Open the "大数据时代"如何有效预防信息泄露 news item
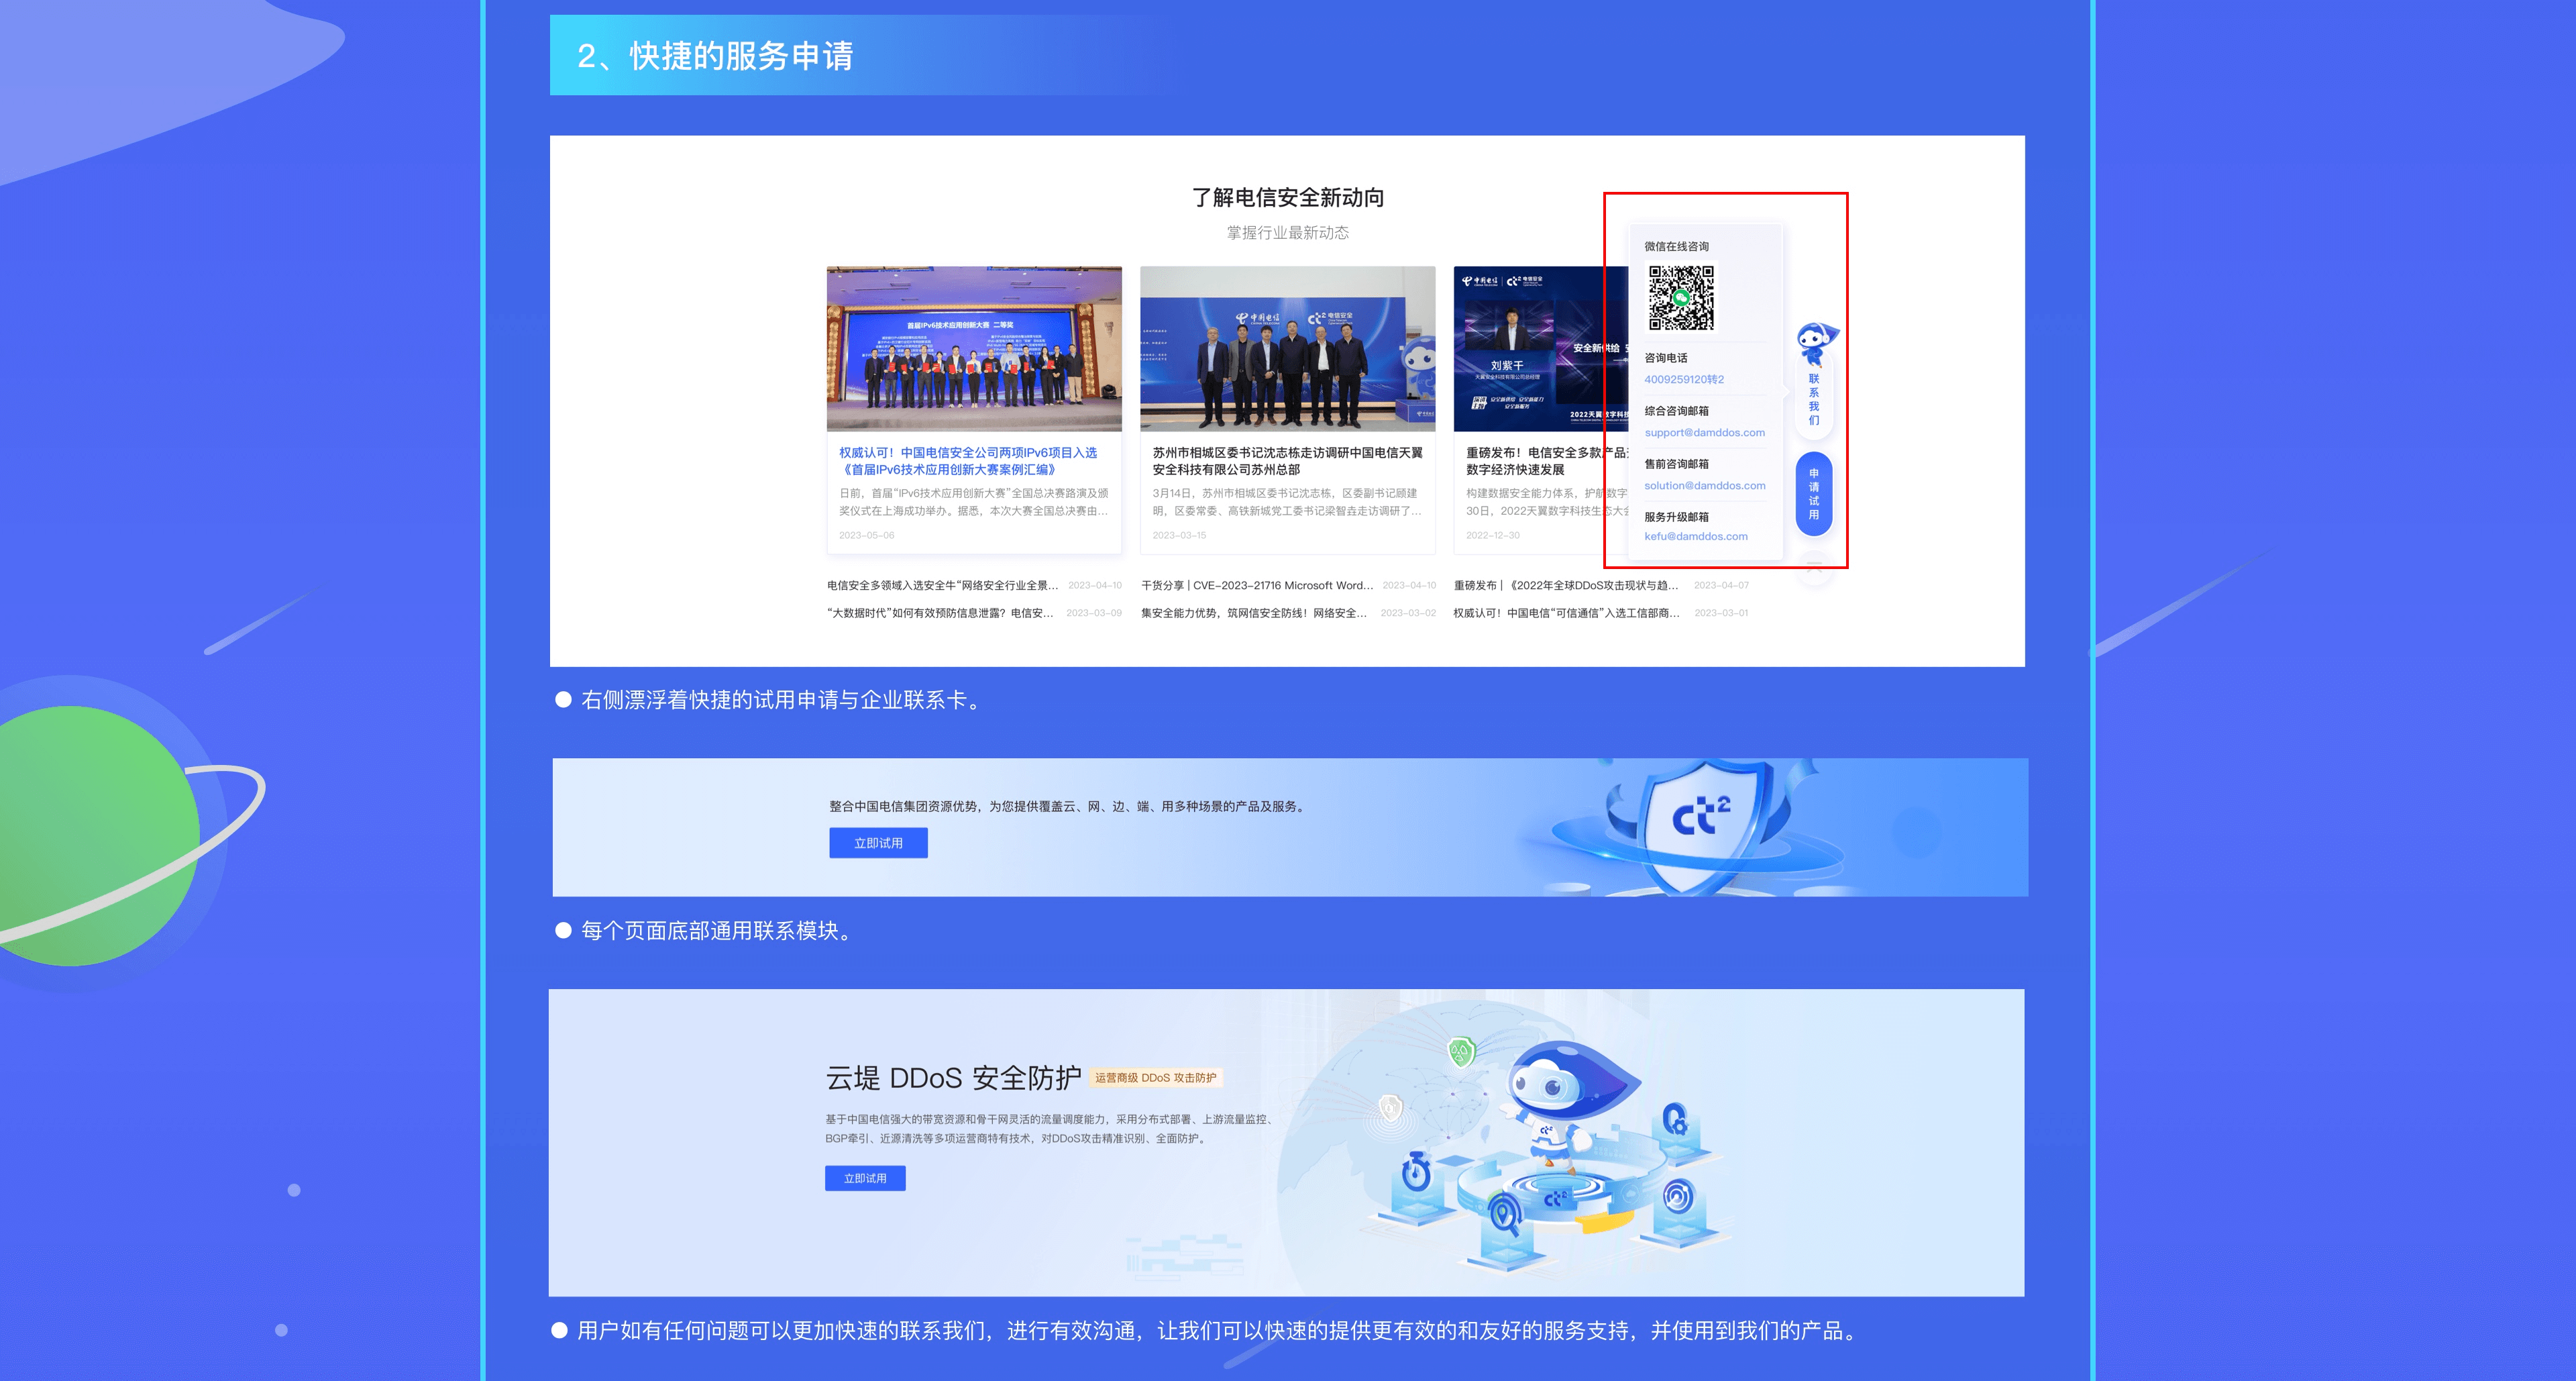Image resolution: width=2576 pixels, height=1381 pixels. tap(940, 613)
